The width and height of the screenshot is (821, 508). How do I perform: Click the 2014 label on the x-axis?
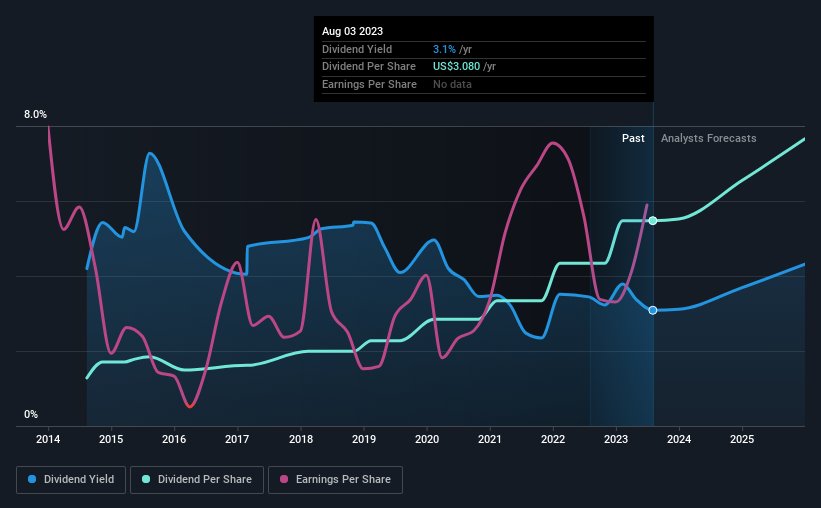click(x=48, y=439)
